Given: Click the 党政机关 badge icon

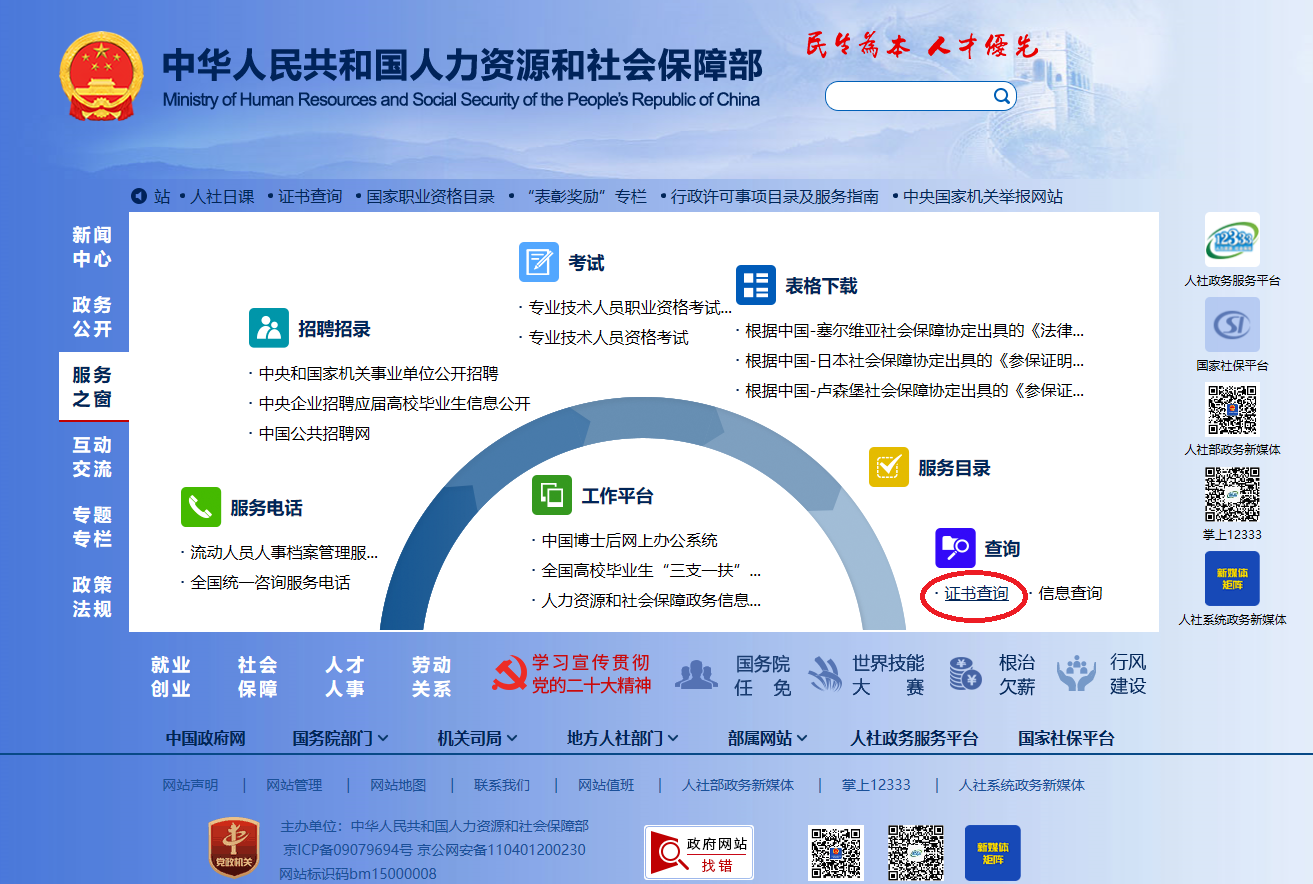Looking at the screenshot, I should tap(234, 848).
